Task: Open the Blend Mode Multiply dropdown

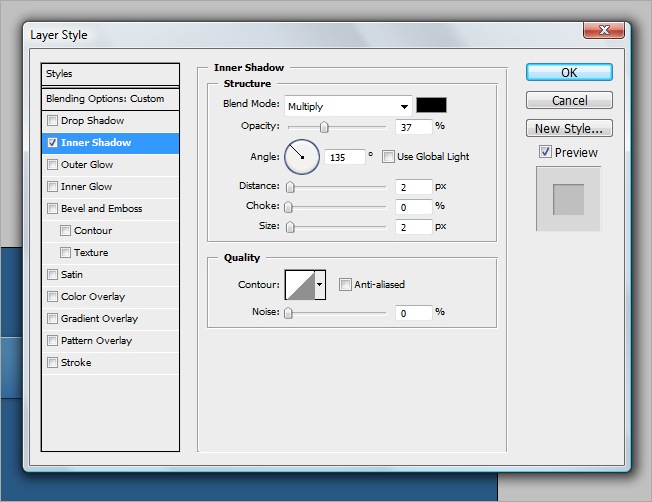Action: click(348, 106)
